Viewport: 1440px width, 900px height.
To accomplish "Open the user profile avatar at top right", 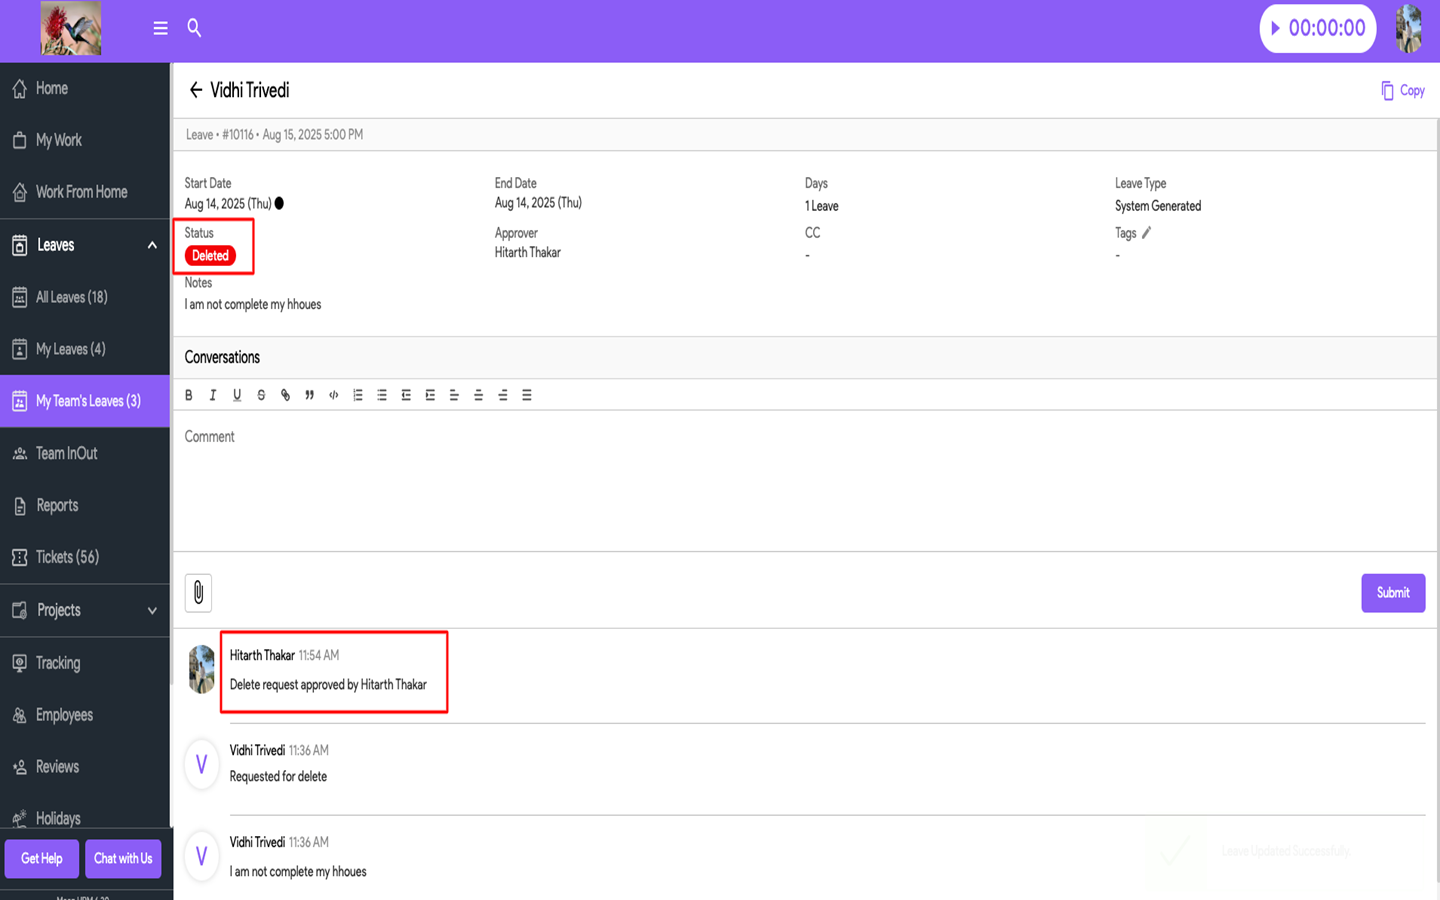I will [1409, 28].
